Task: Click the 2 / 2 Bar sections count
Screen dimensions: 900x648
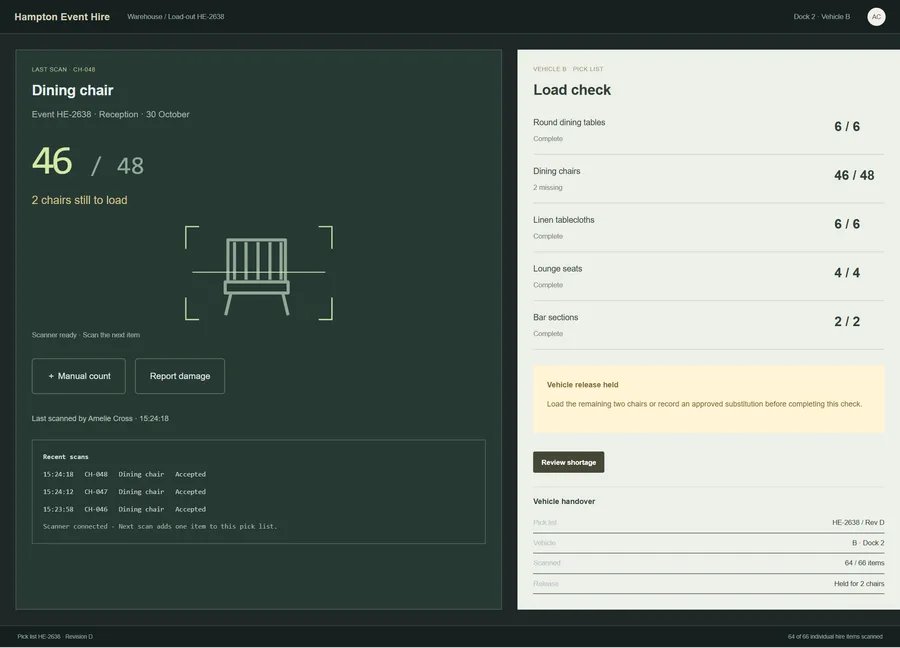Action: click(x=847, y=321)
